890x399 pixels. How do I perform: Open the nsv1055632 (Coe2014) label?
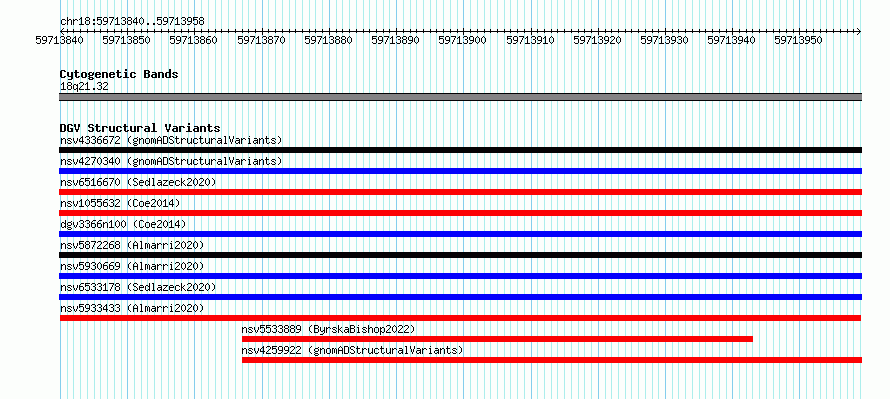pyautogui.click(x=120, y=203)
